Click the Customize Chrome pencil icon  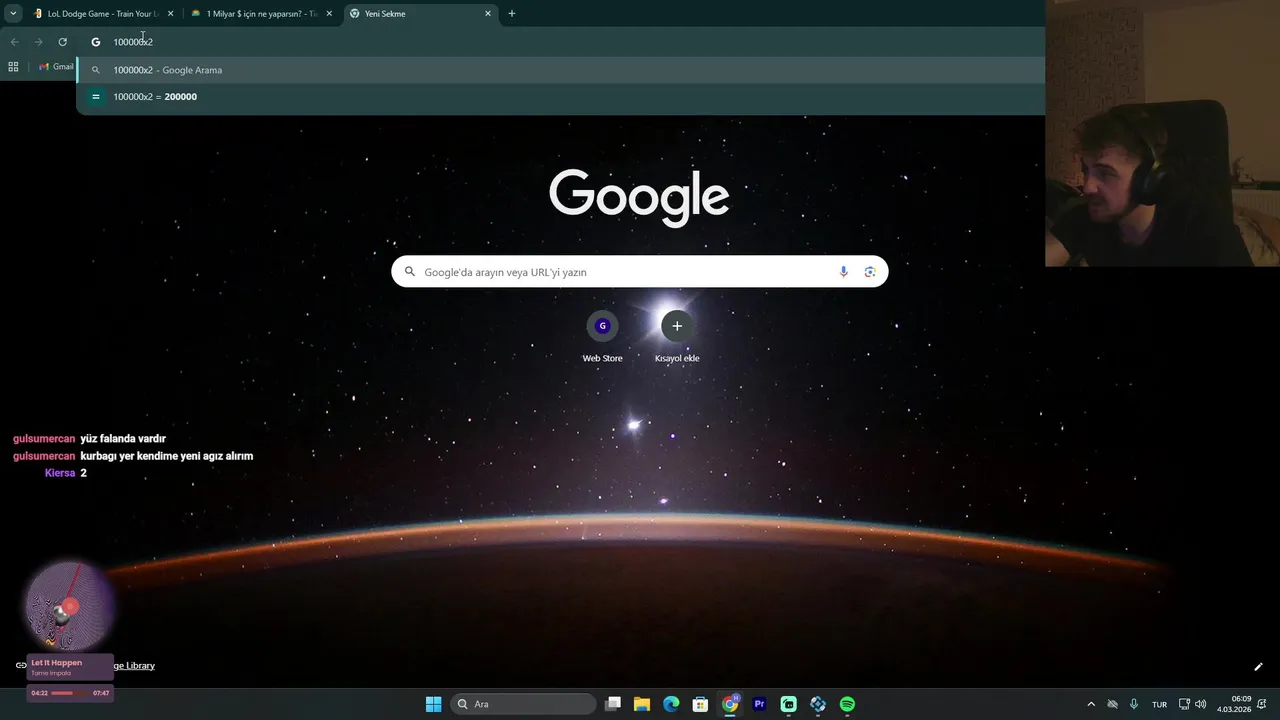[x=1258, y=667]
